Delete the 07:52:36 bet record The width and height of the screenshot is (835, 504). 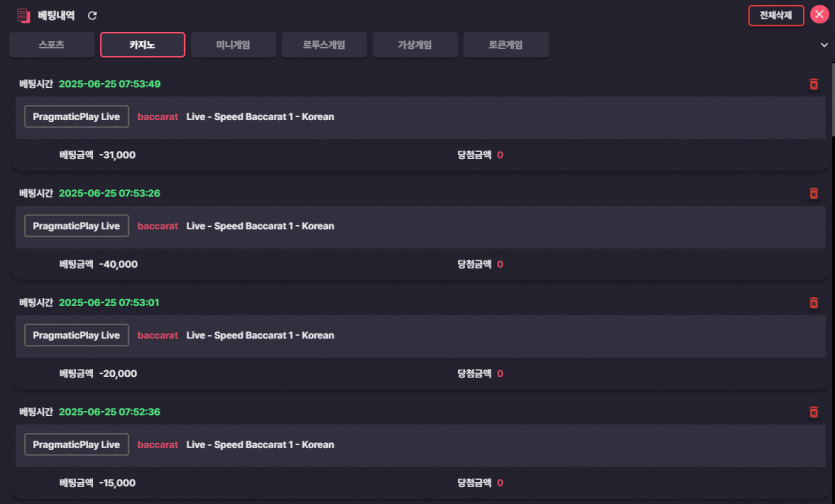(x=813, y=412)
